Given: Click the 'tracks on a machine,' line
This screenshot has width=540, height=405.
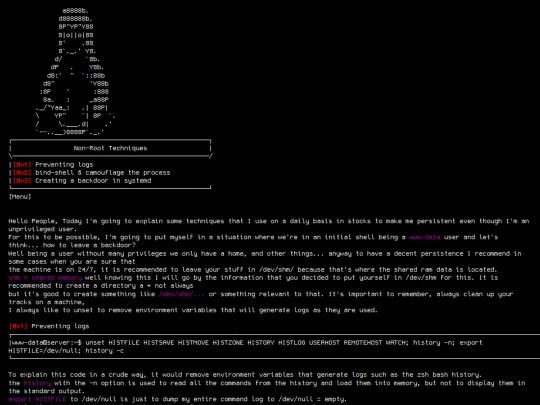Looking at the screenshot, I should (x=46, y=302).
